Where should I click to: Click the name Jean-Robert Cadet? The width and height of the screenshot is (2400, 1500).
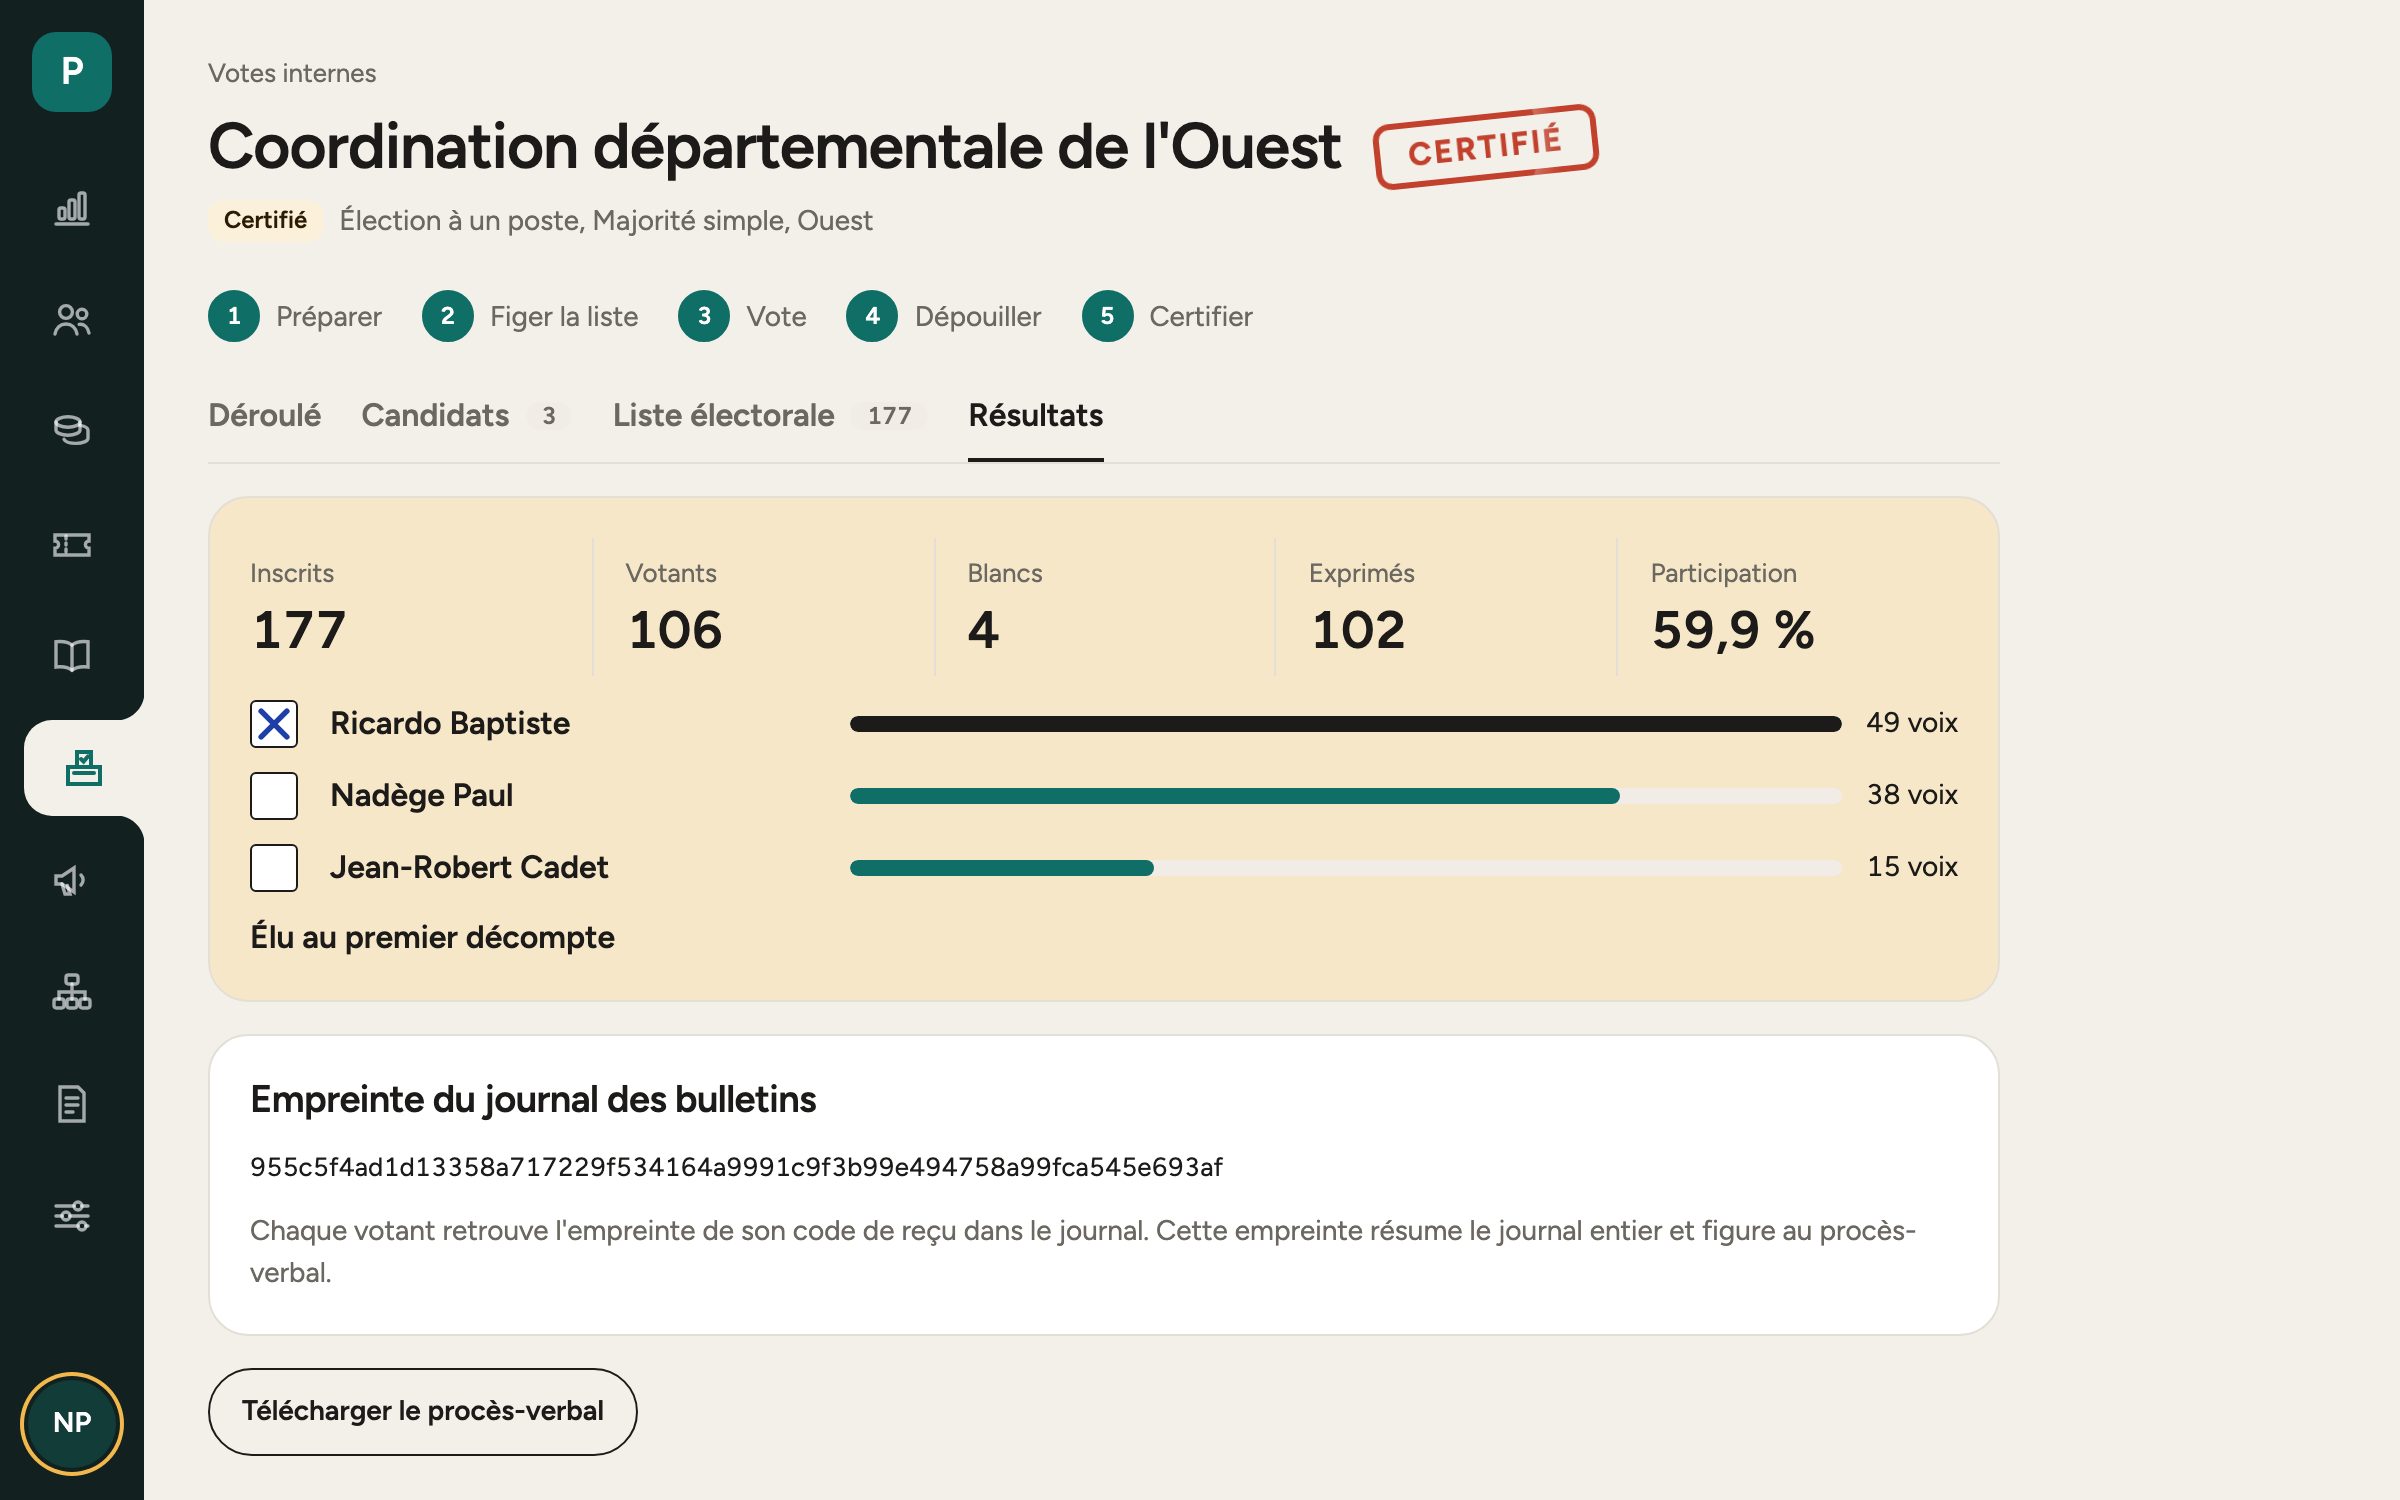469,867
